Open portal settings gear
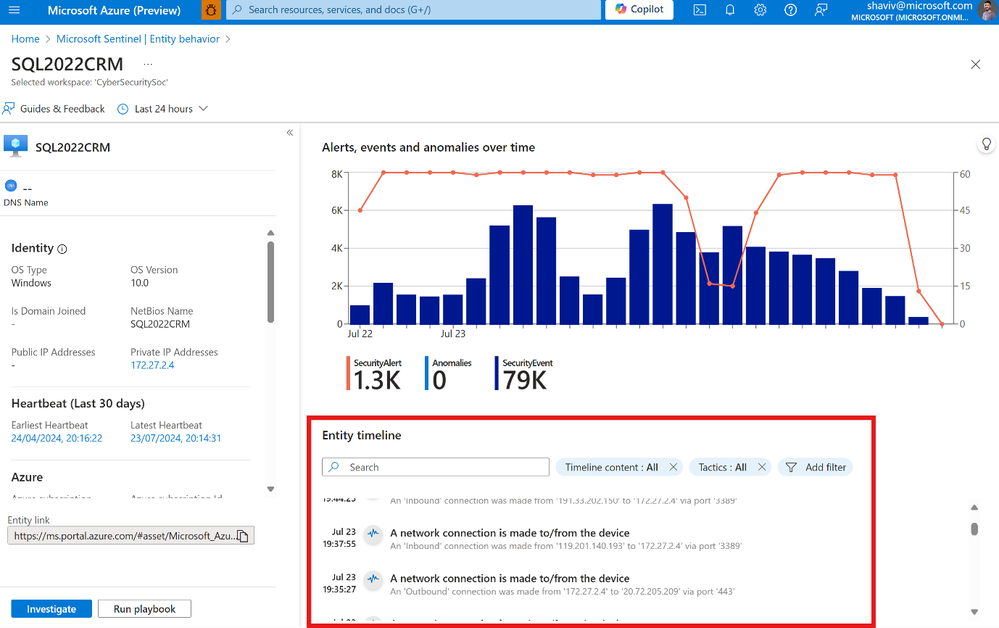The image size is (999, 628). [760, 10]
